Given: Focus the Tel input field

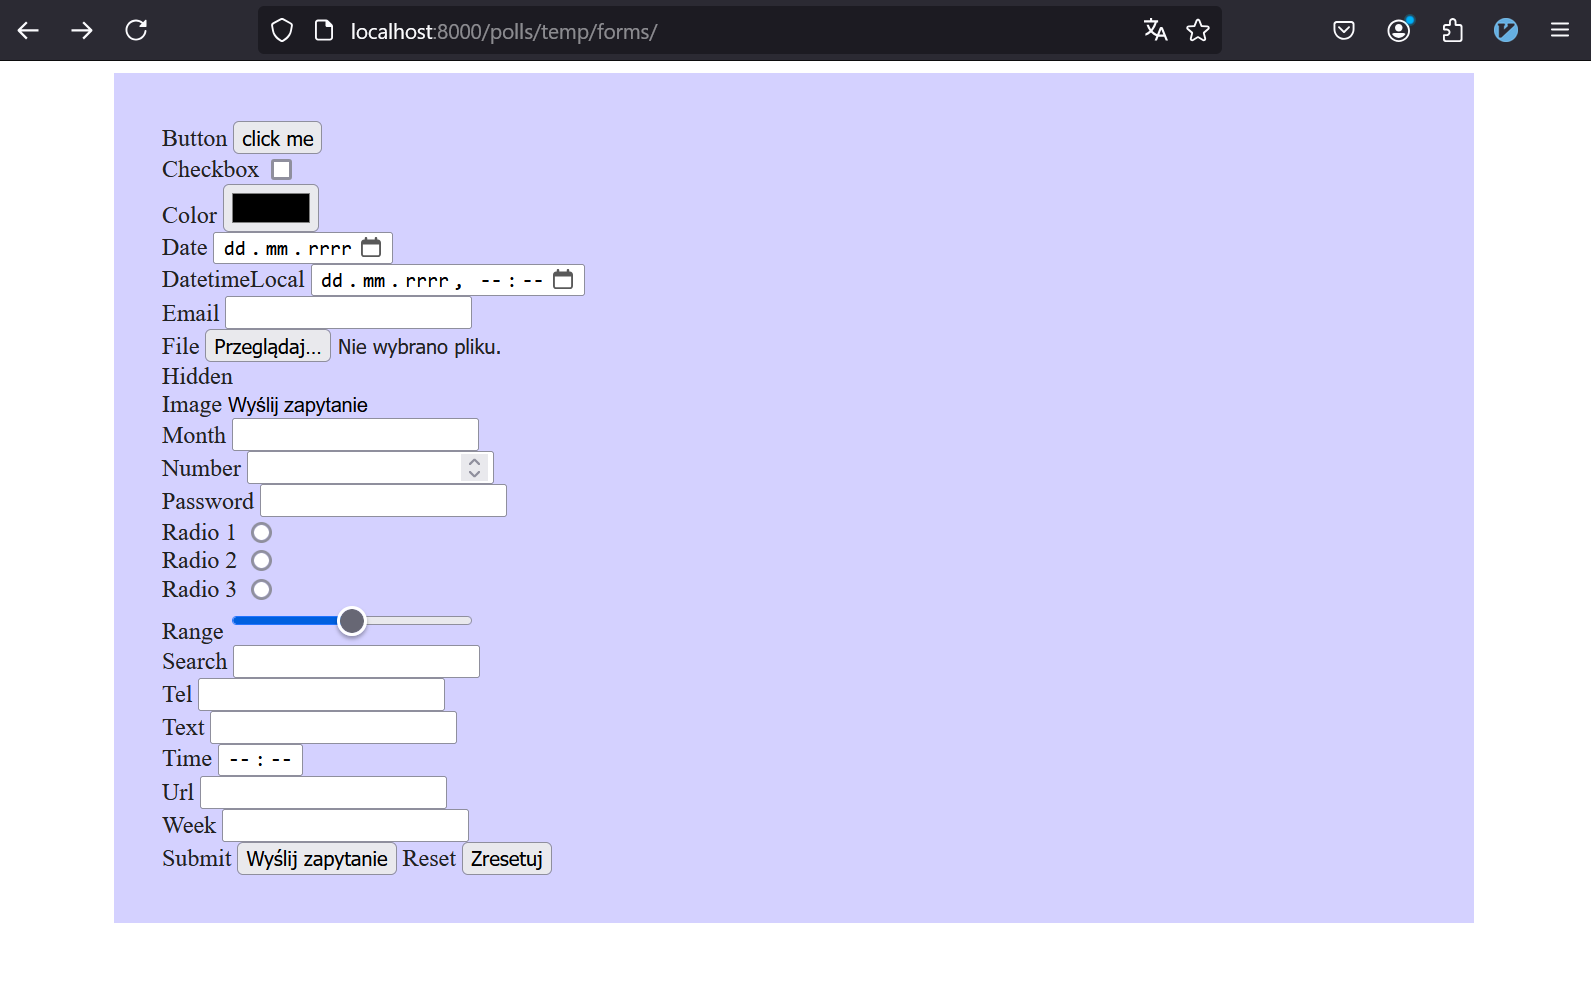Looking at the screenshot, I should pos(321,694).
